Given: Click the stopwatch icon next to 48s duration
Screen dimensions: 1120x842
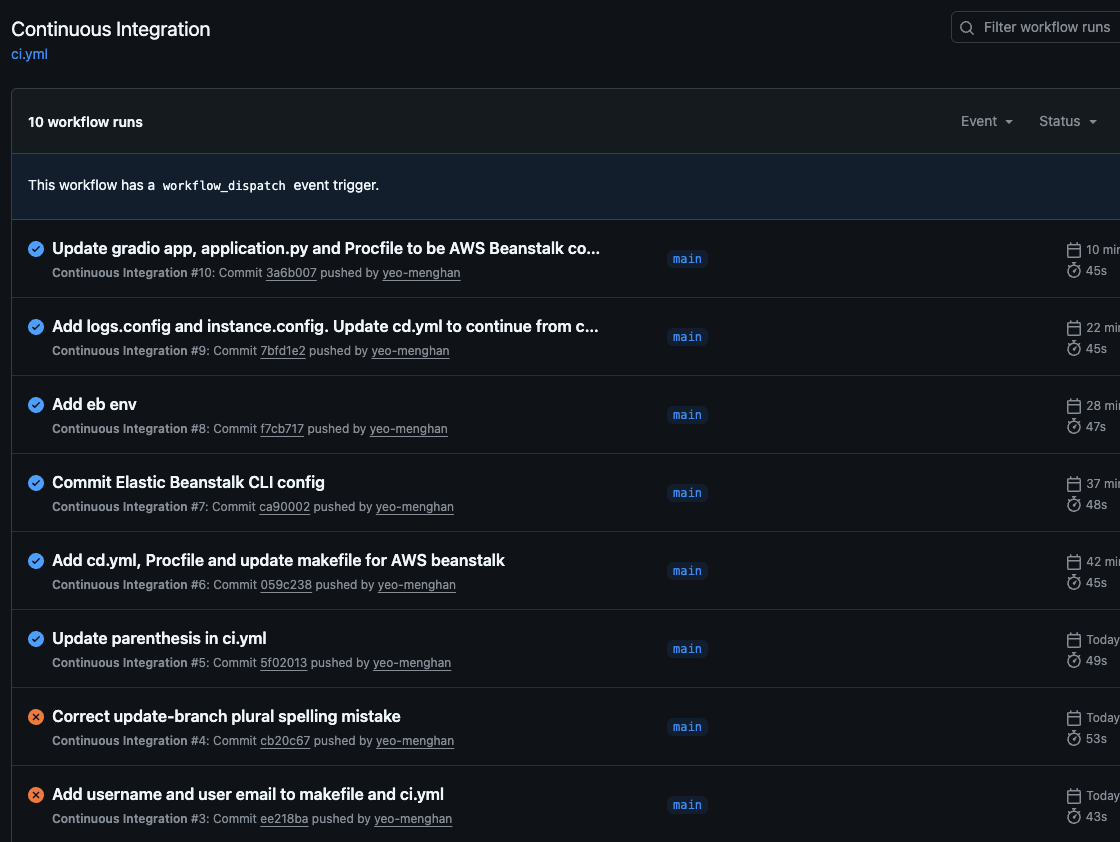Looking at the screenshot, I should [x=1074, y=505].
